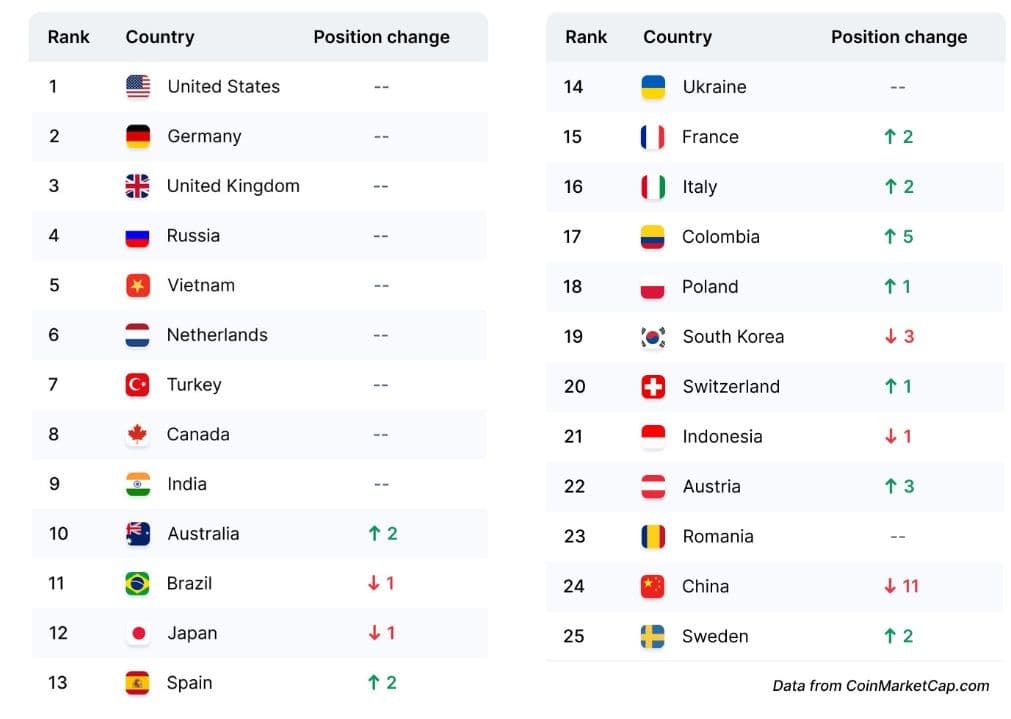Click South Korea's red down arrow

(890, 337)
